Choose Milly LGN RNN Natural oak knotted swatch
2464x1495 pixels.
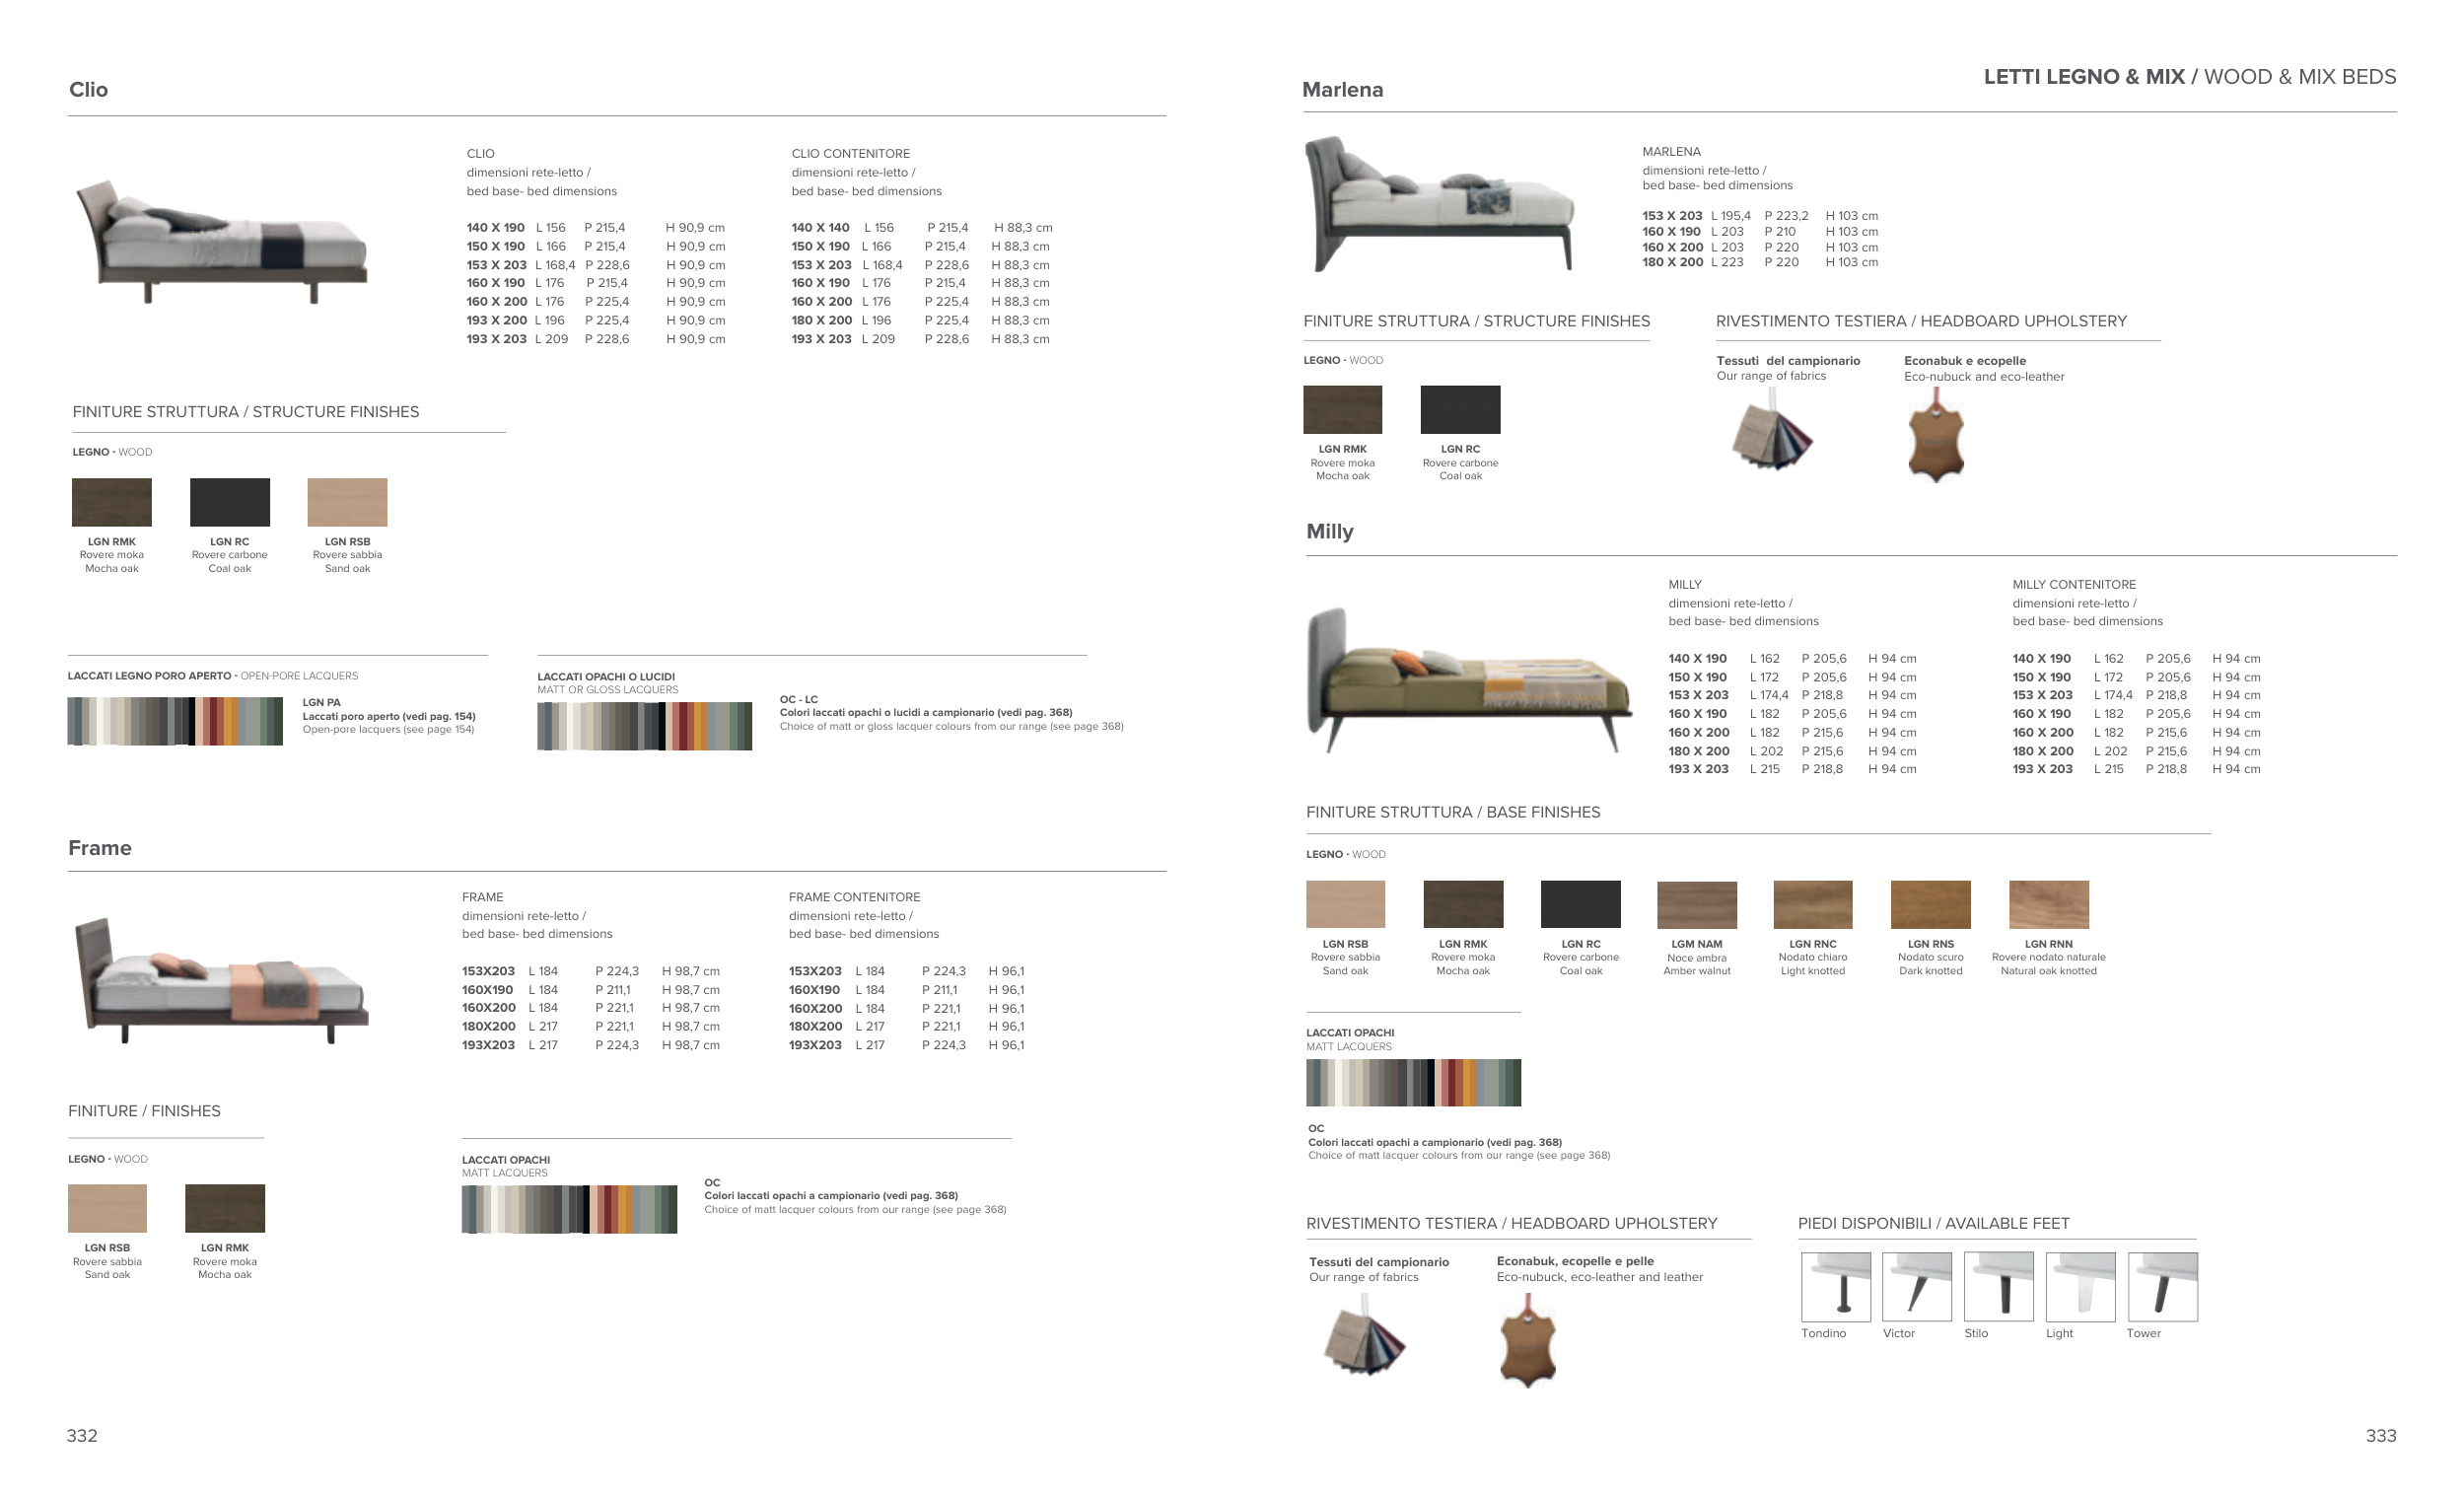coord(2048,905)
